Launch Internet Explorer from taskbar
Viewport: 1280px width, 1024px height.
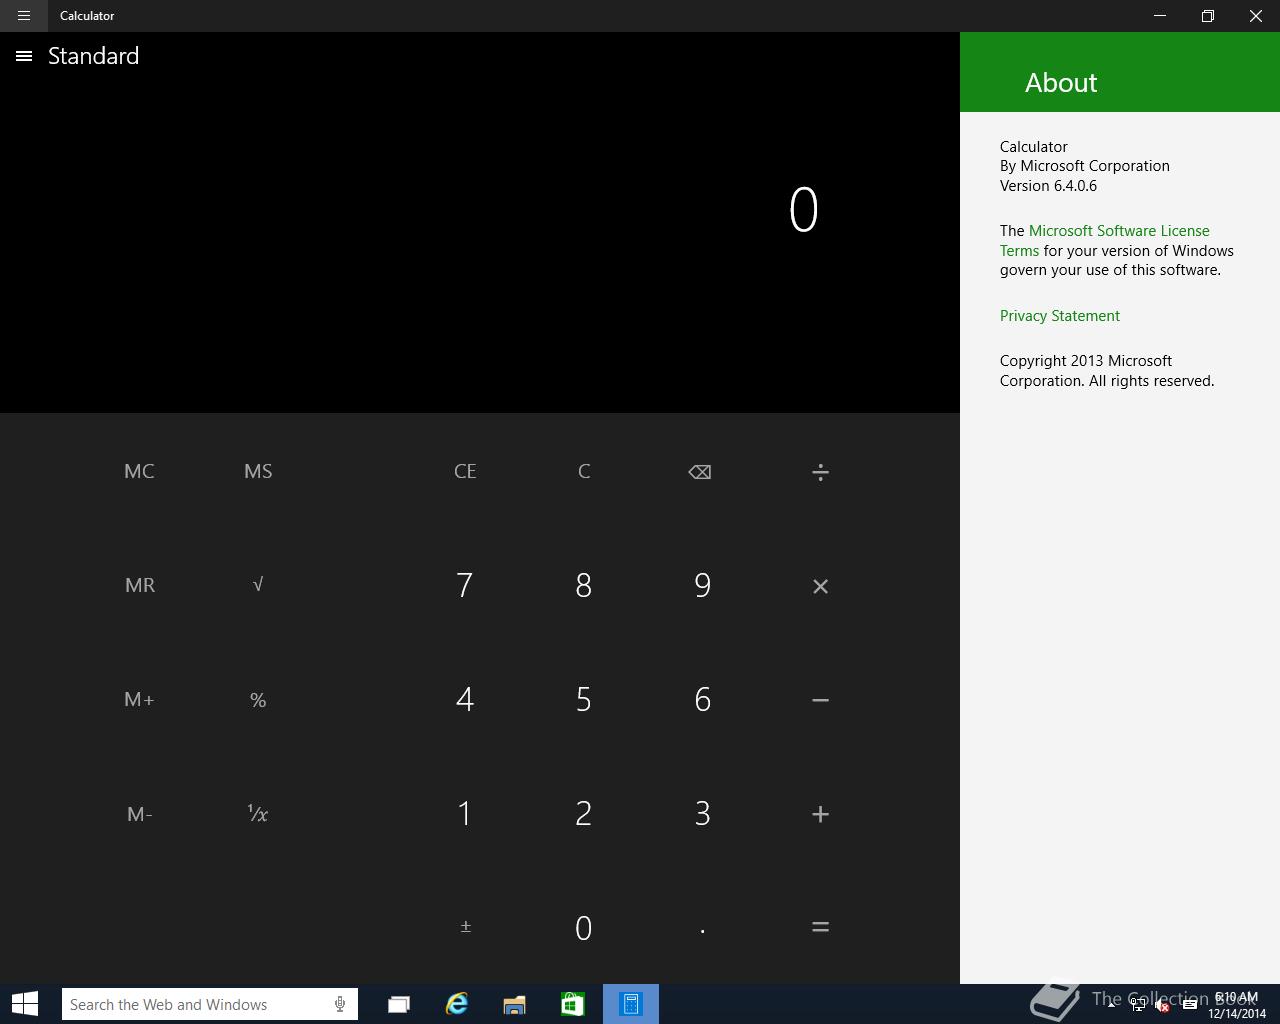coord(456,1004)
